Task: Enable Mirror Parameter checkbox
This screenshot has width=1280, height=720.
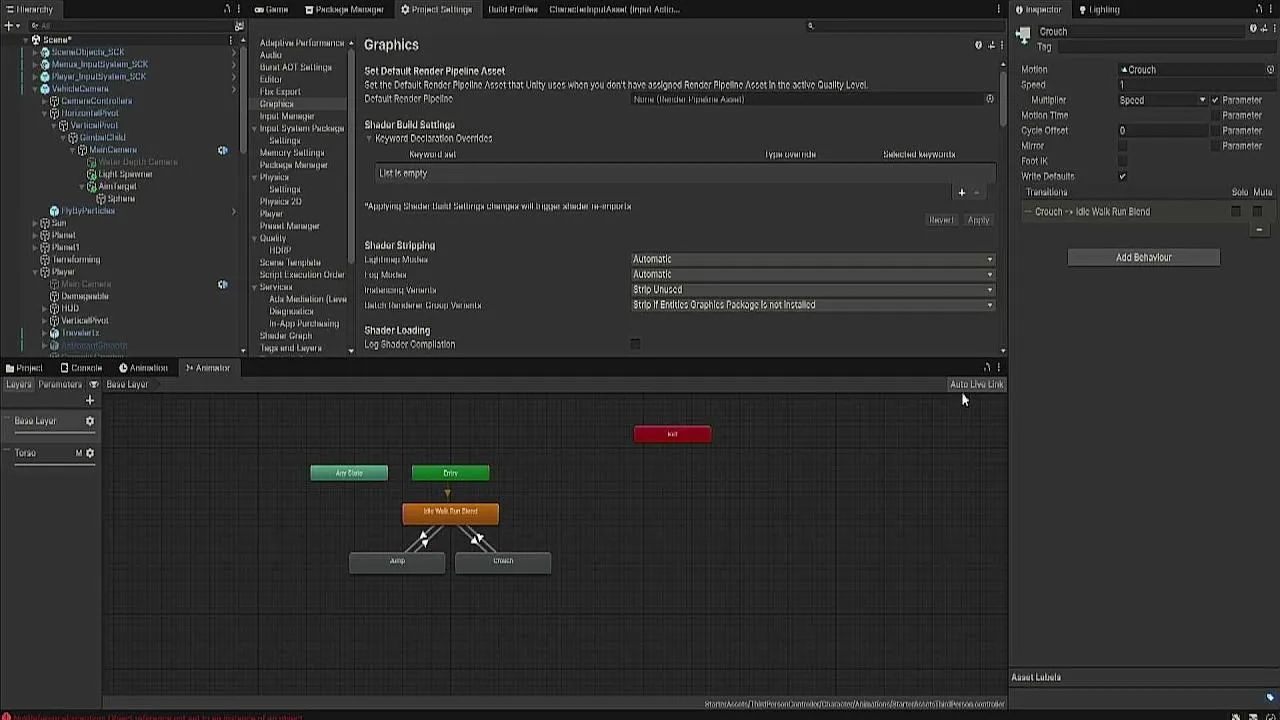Action: 1215,146
